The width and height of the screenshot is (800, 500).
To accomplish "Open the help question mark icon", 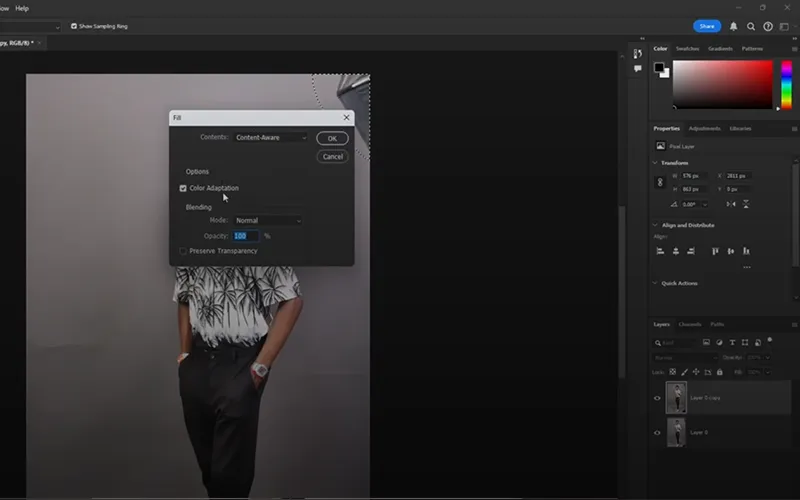I will pos(768,26).
